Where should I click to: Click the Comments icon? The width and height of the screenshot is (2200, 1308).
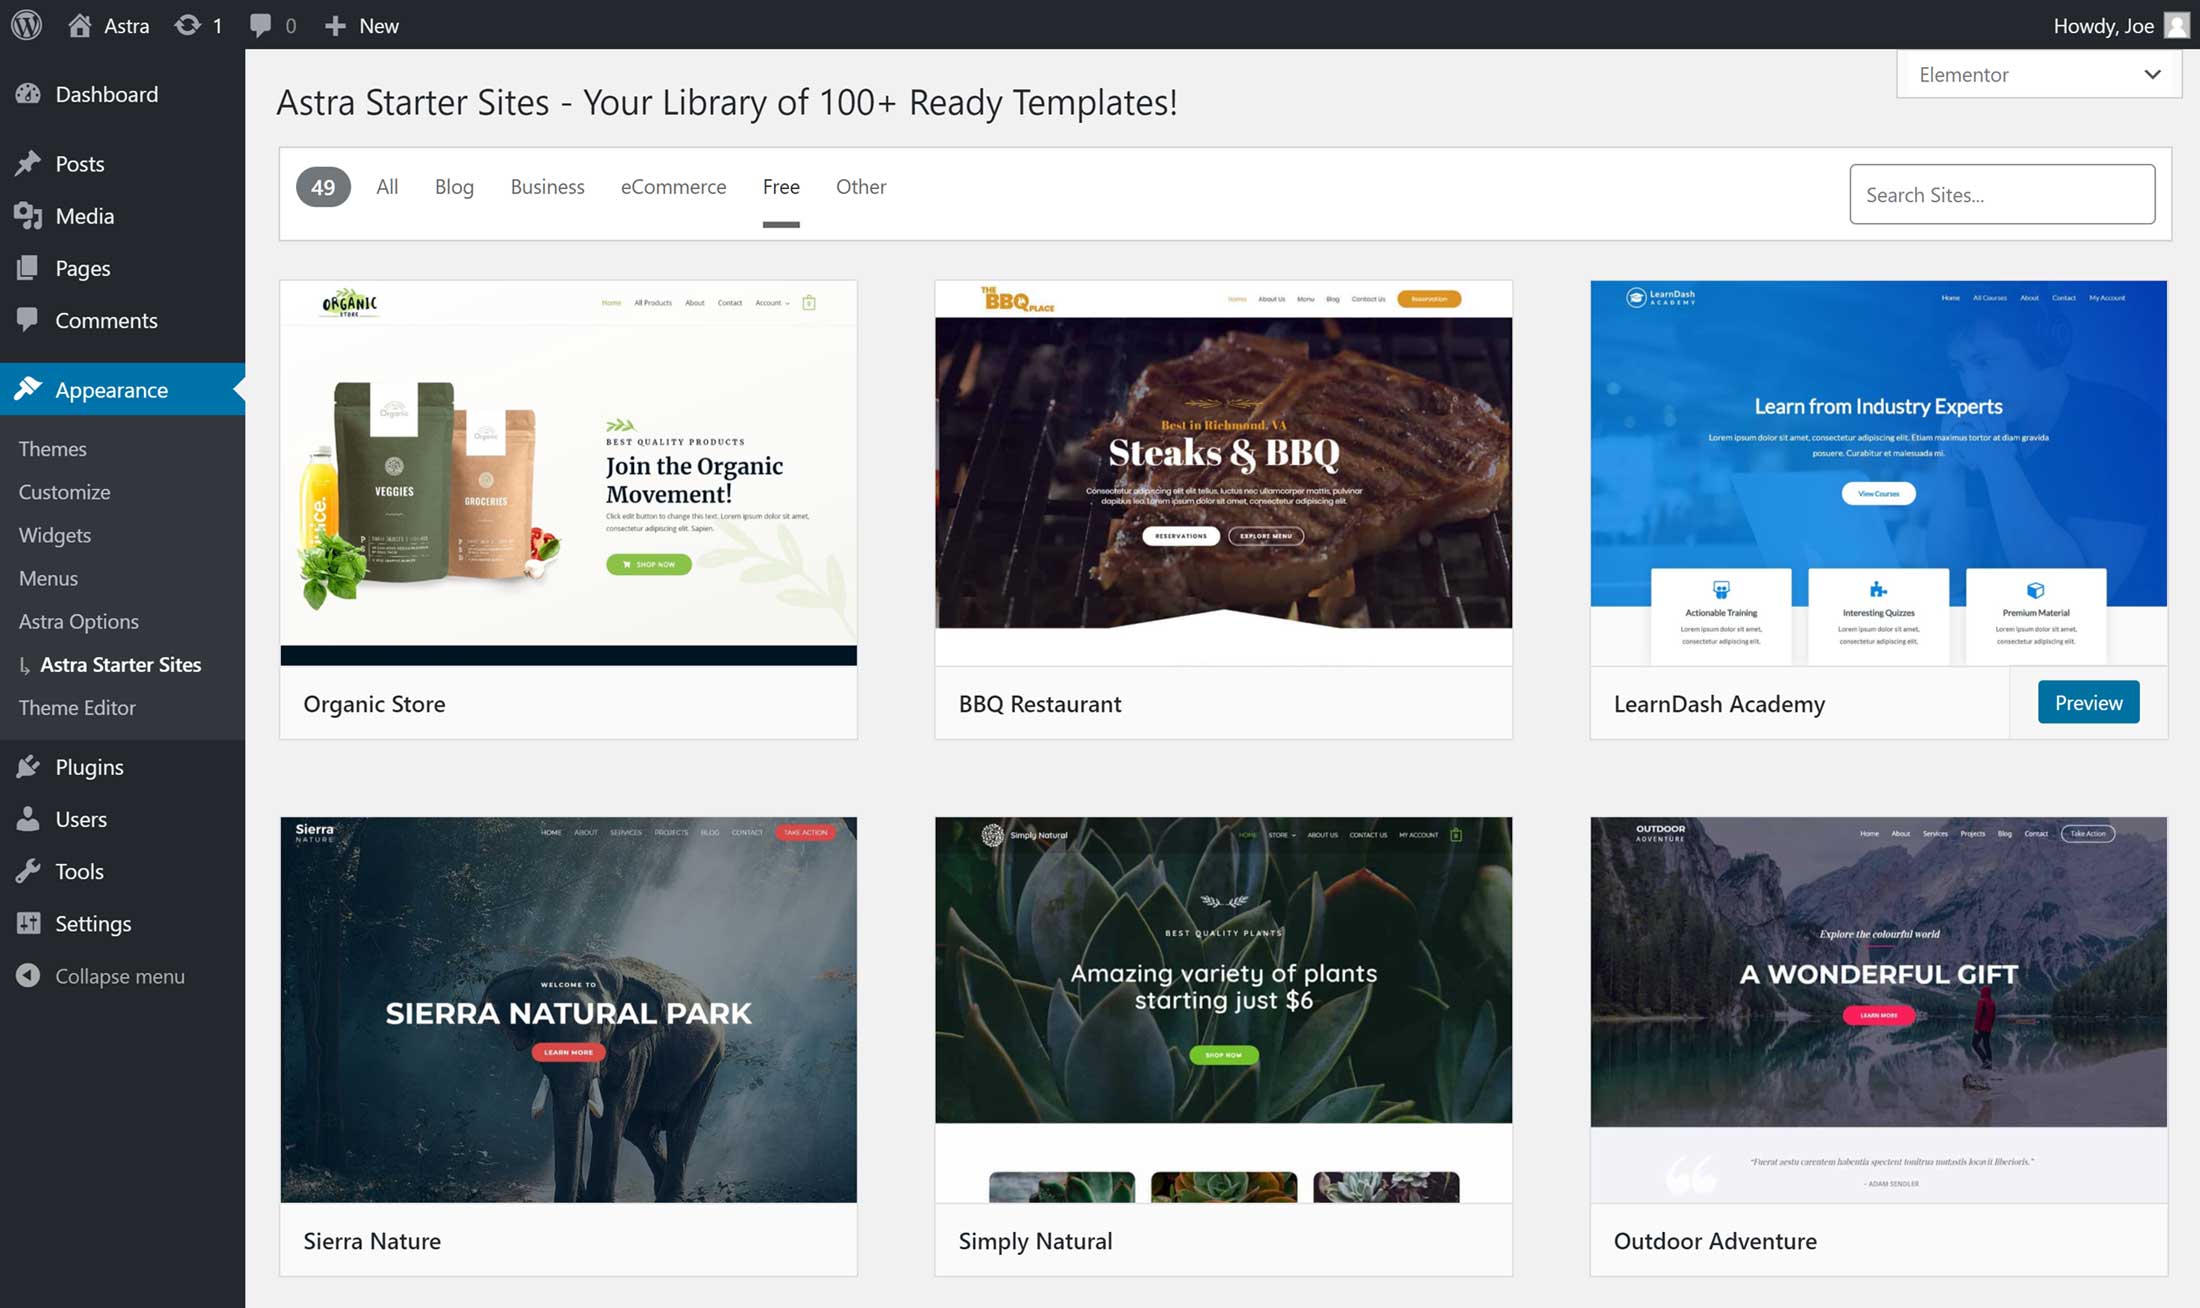tap(28, 319)
